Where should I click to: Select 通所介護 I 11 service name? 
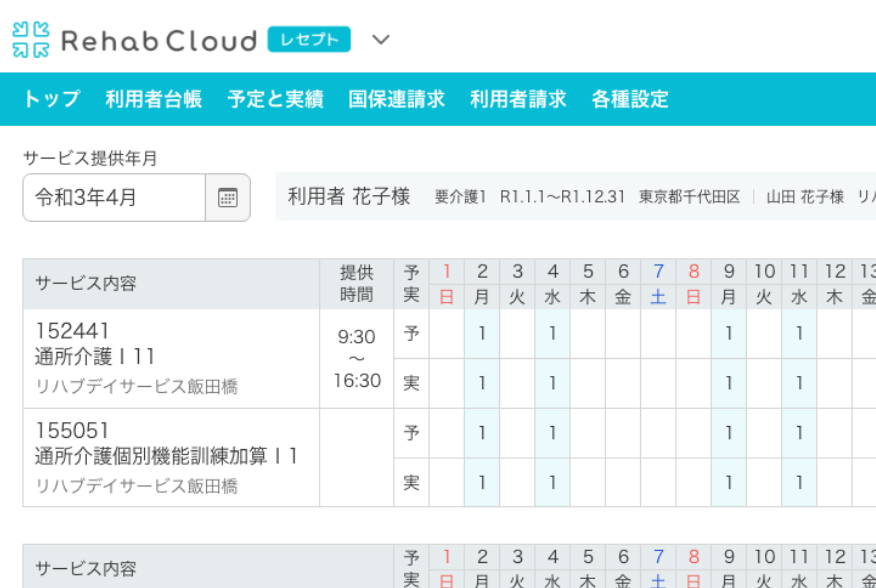pos(94,356)
